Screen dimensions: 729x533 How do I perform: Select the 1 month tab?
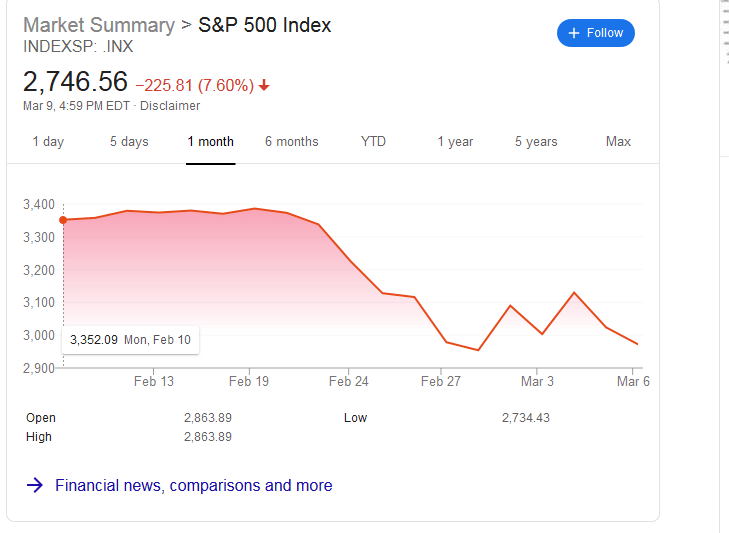tap(210, 142)
